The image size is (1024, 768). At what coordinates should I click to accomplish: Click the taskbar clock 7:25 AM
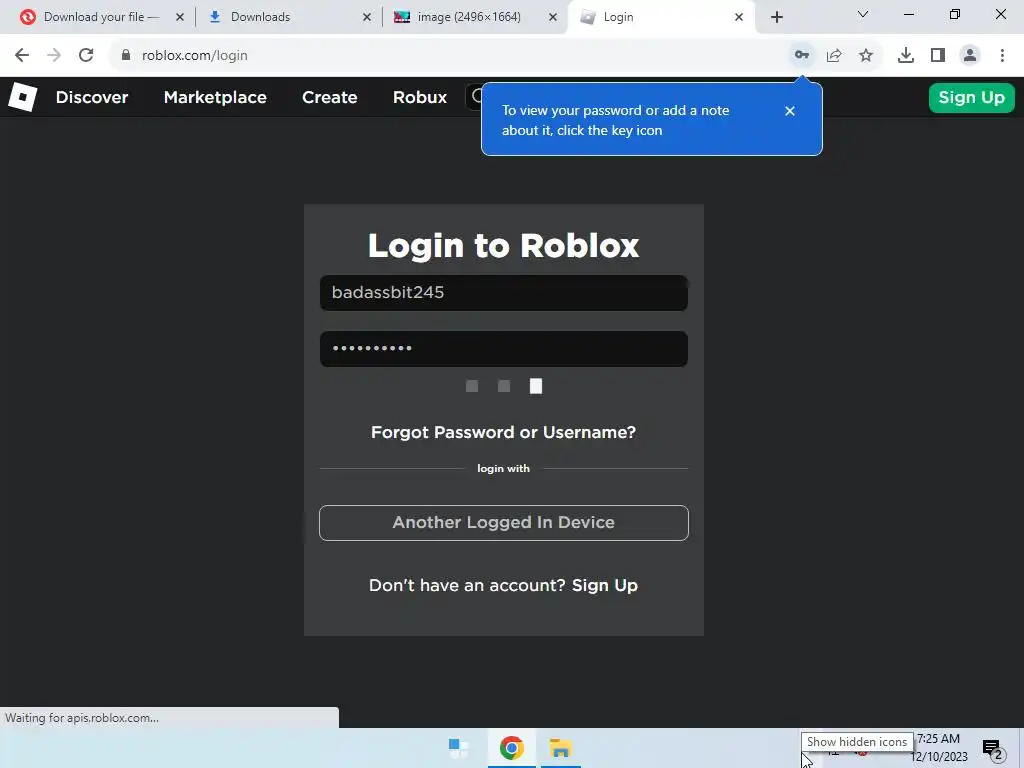point(938,739)
